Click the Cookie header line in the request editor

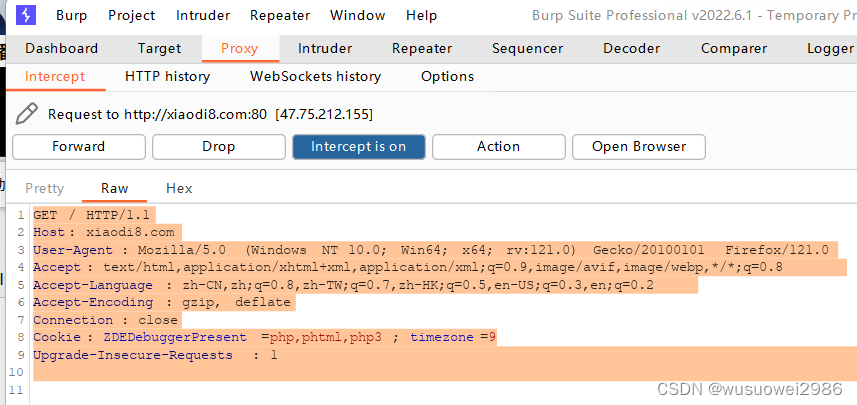tap(265, 337)
